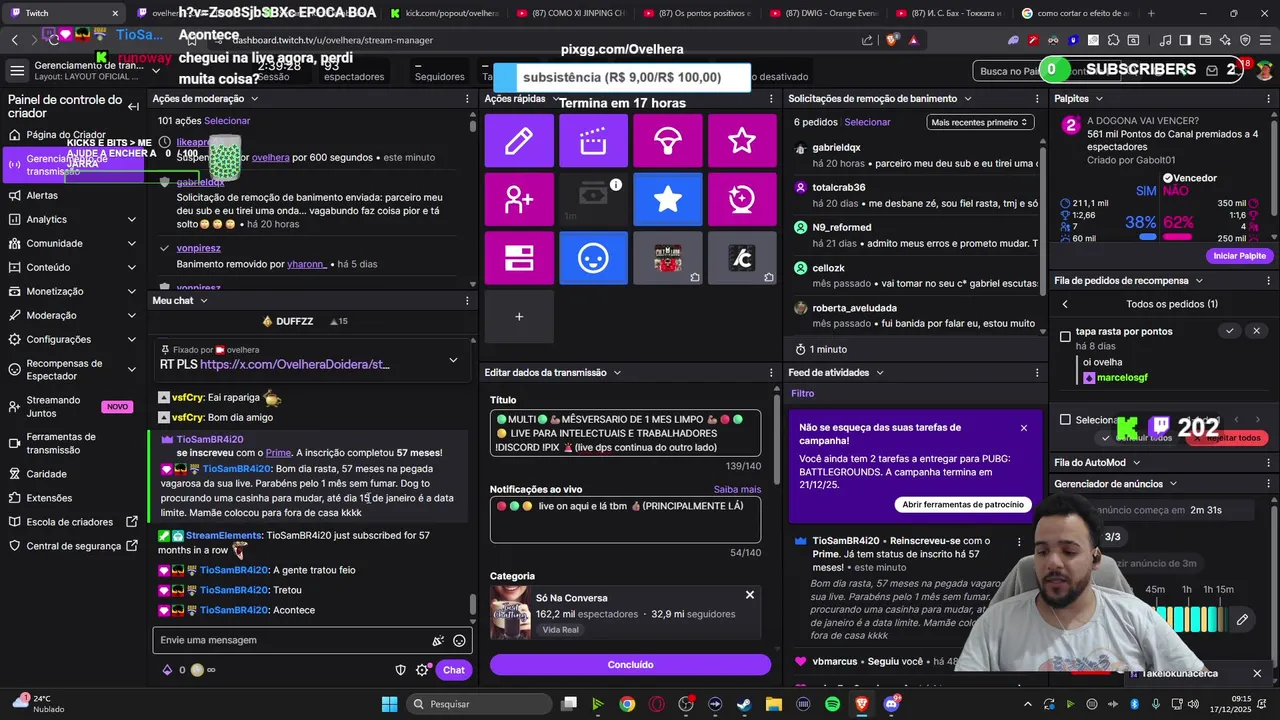Click the crystal ball prediction quick action tile

pos(742,200)
